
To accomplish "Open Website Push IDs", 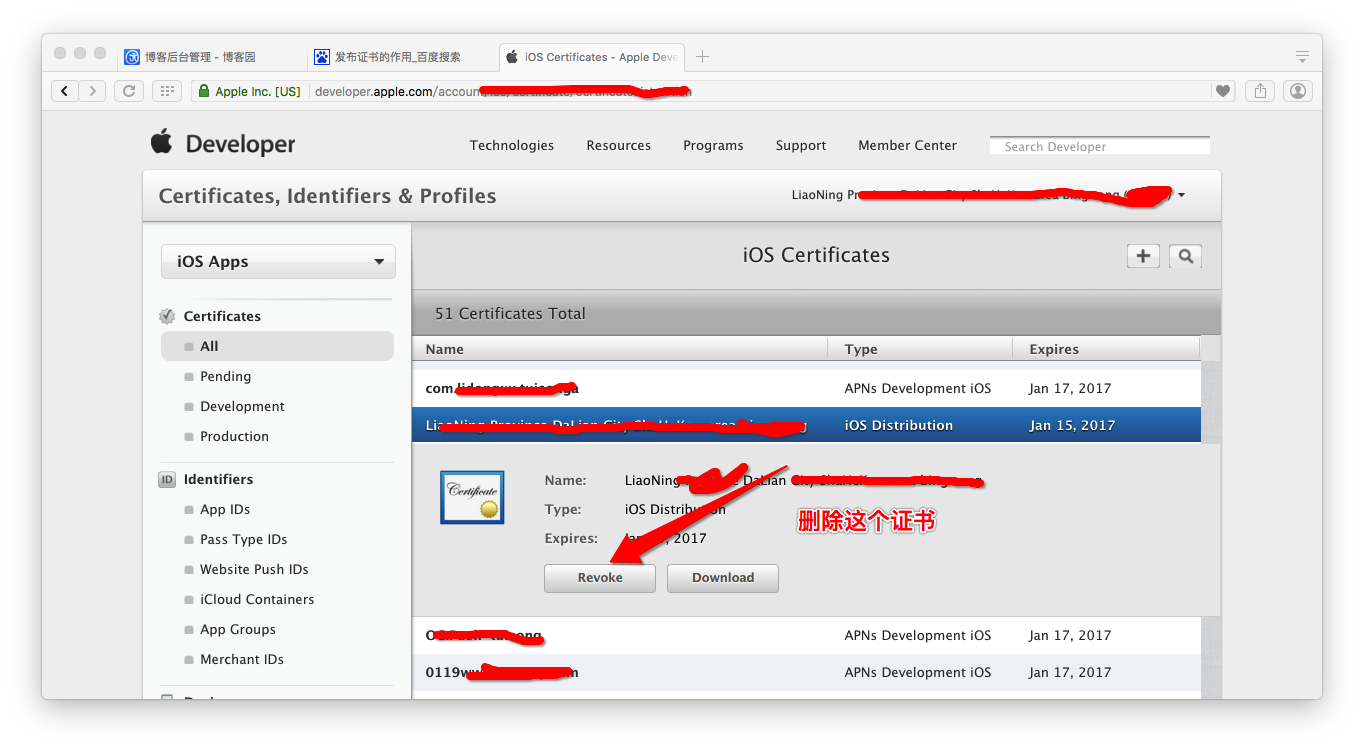I will [254, 569].
